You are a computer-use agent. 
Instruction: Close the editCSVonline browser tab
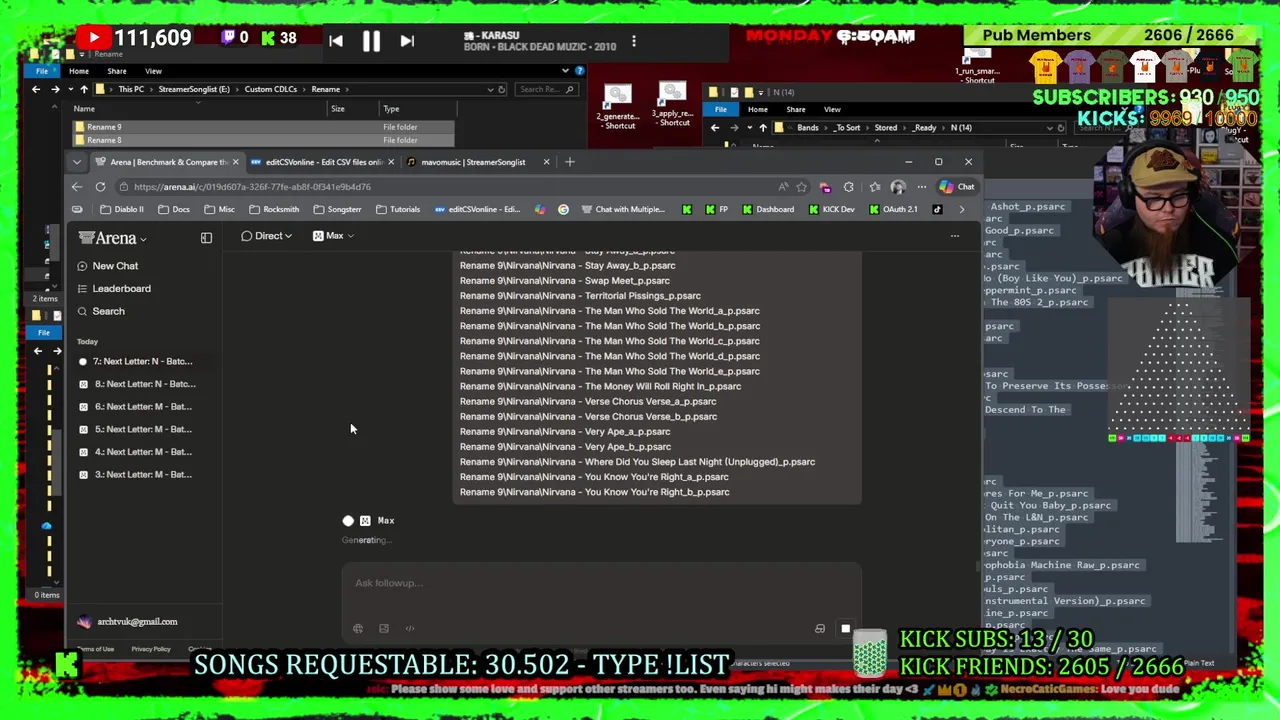391,162
